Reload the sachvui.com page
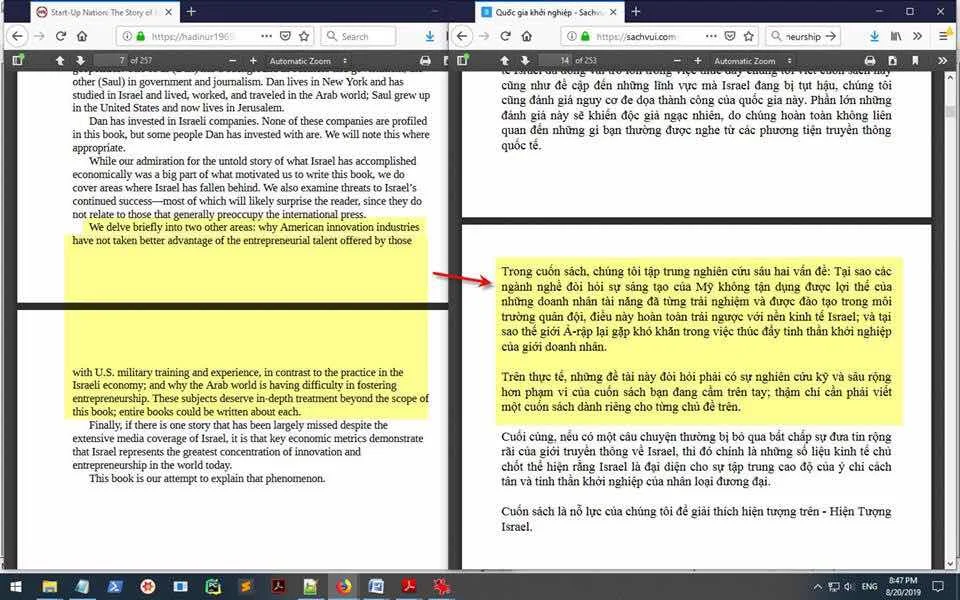960x600 pixels. [x=505, y=36]
